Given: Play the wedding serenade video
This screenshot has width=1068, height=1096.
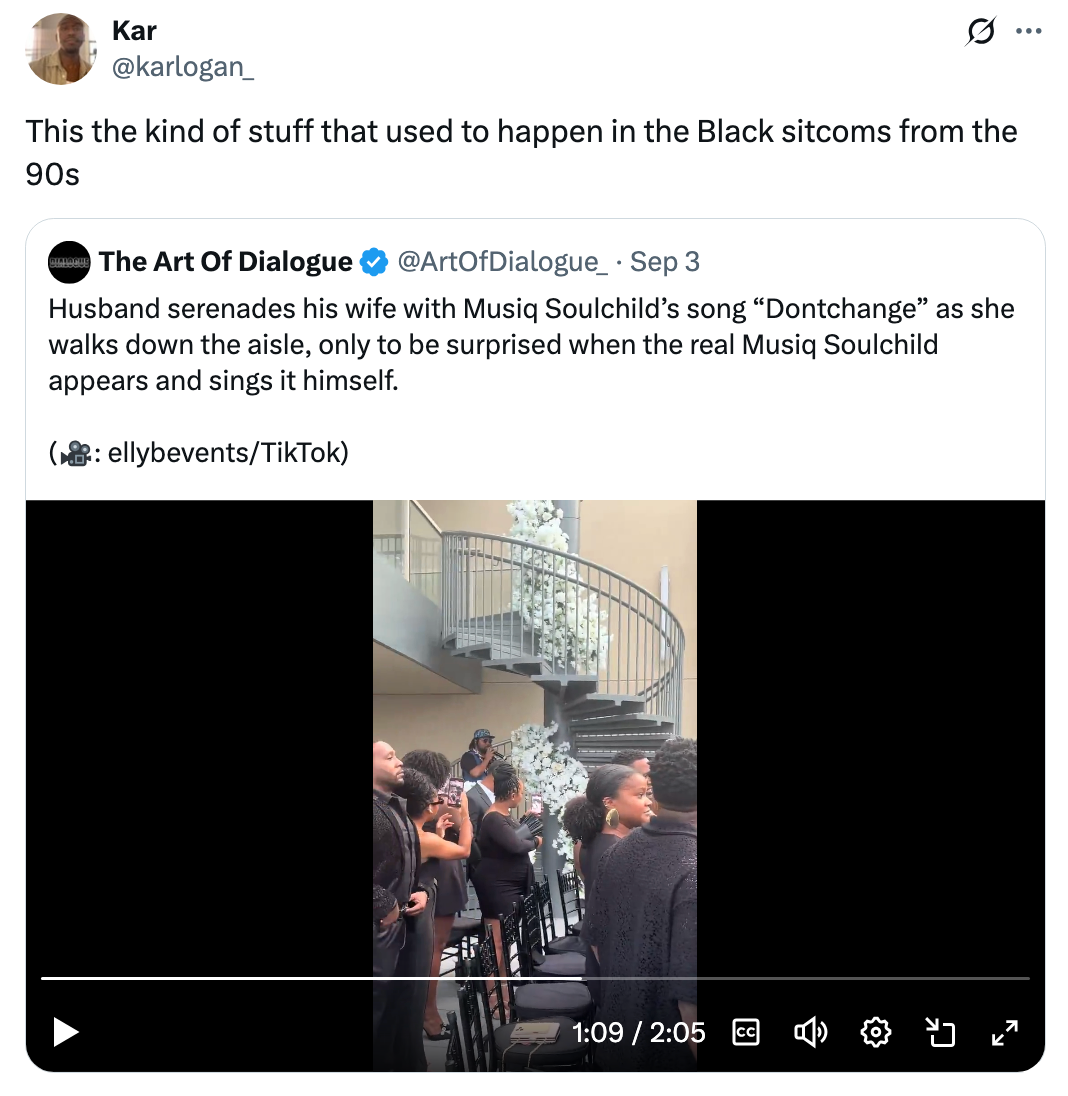Looking at the screenshot, I should point(66,1031).
